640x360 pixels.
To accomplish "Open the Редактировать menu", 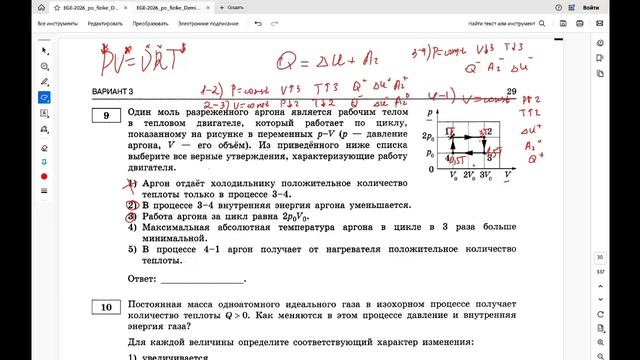I will click(105, 24).
